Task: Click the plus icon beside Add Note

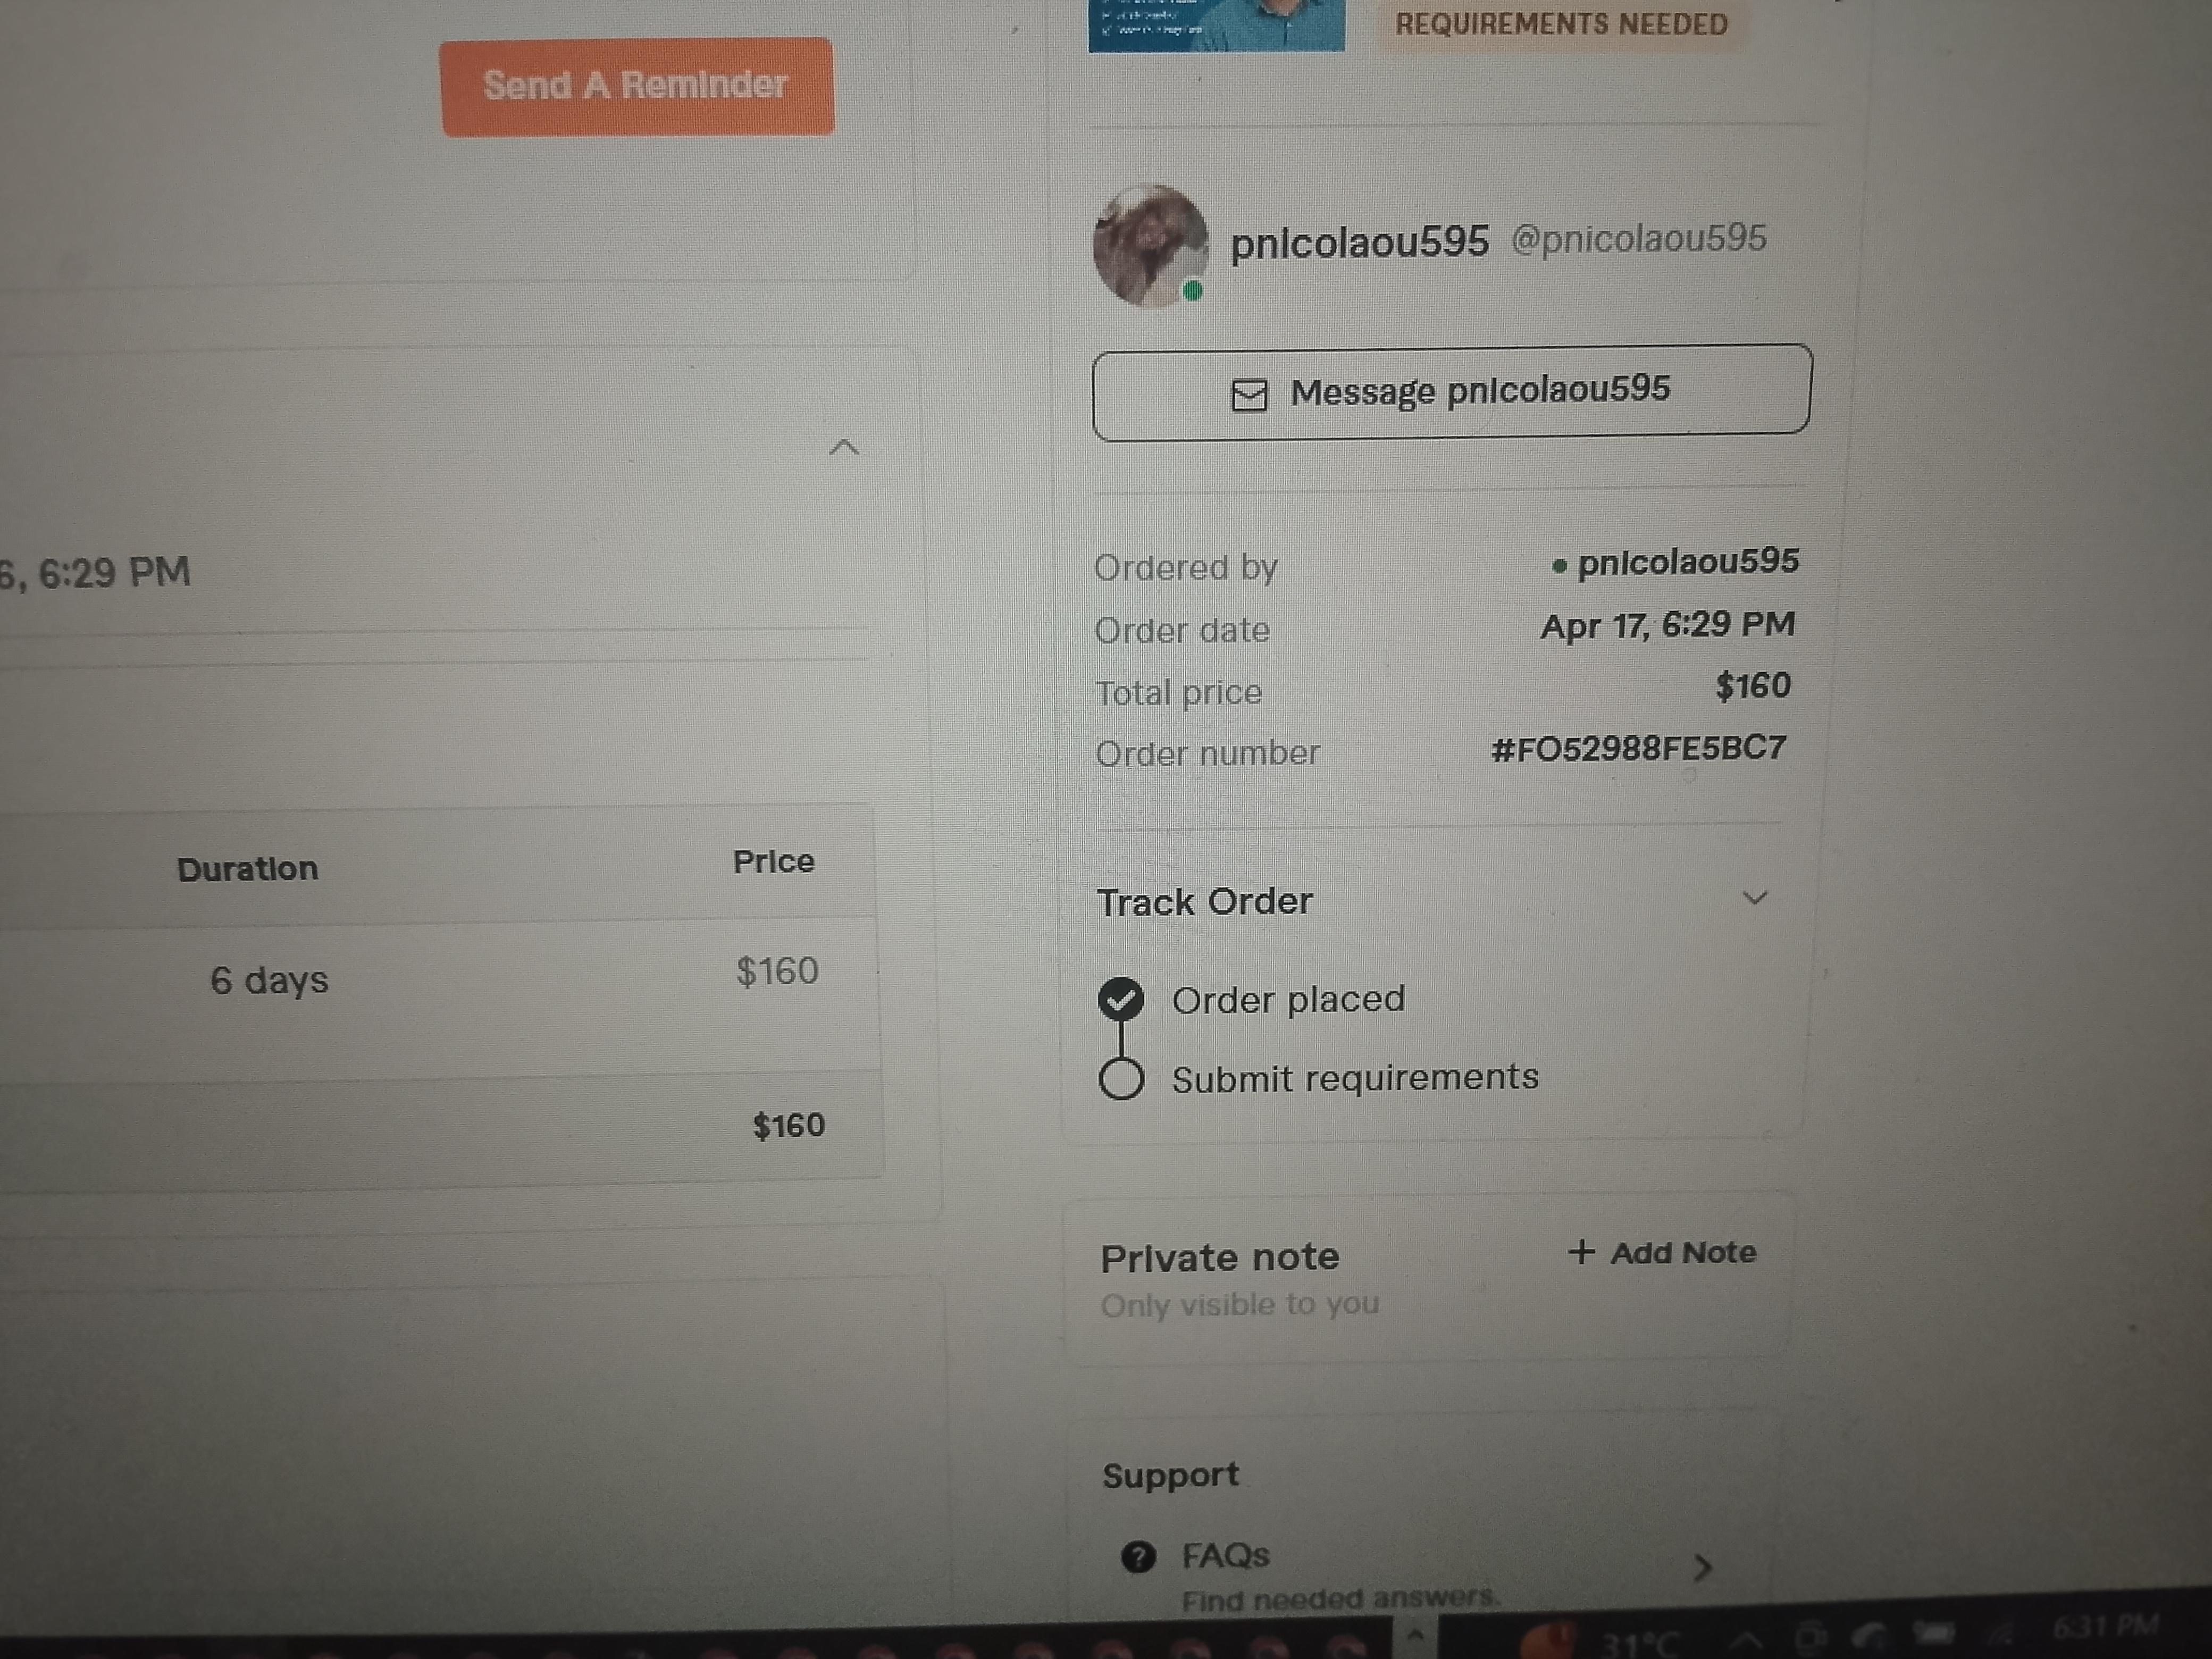Action: [1581, 1252]
